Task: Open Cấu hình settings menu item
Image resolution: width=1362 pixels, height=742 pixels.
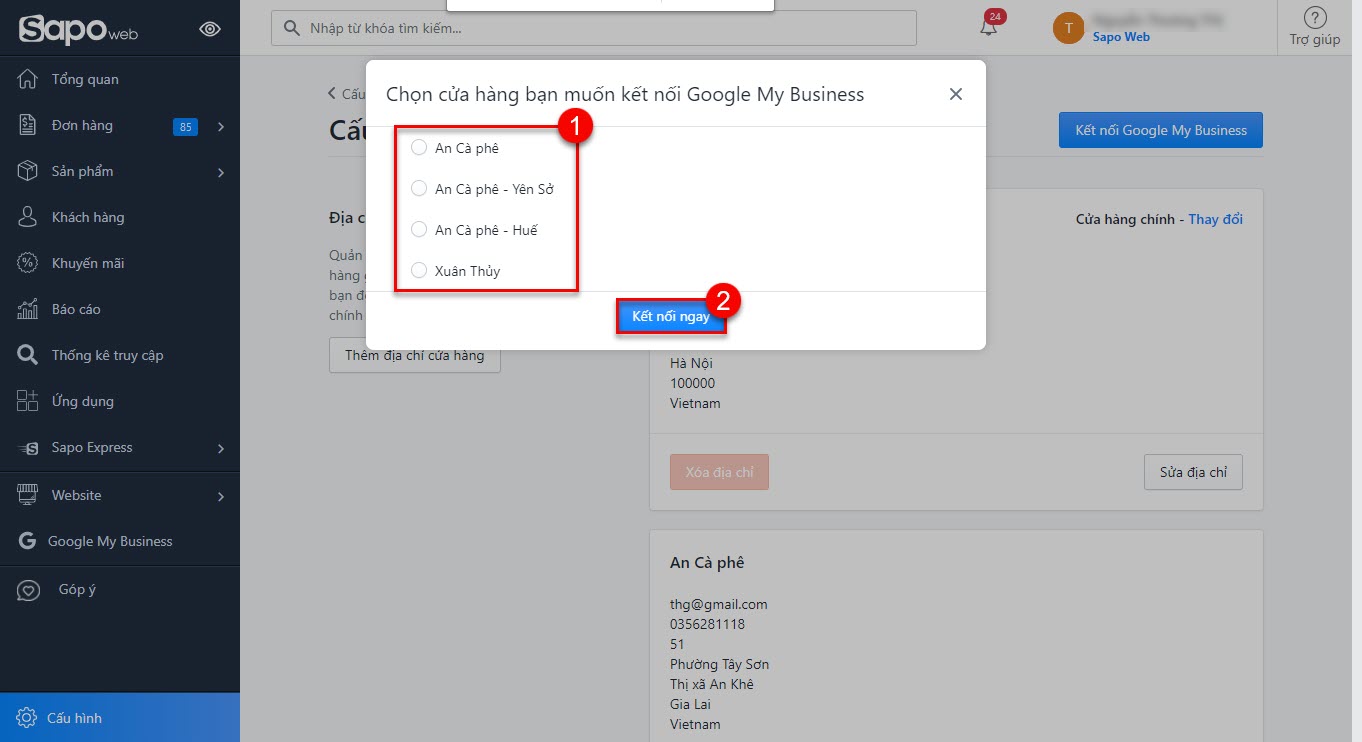Action: [x=120, y=718]
